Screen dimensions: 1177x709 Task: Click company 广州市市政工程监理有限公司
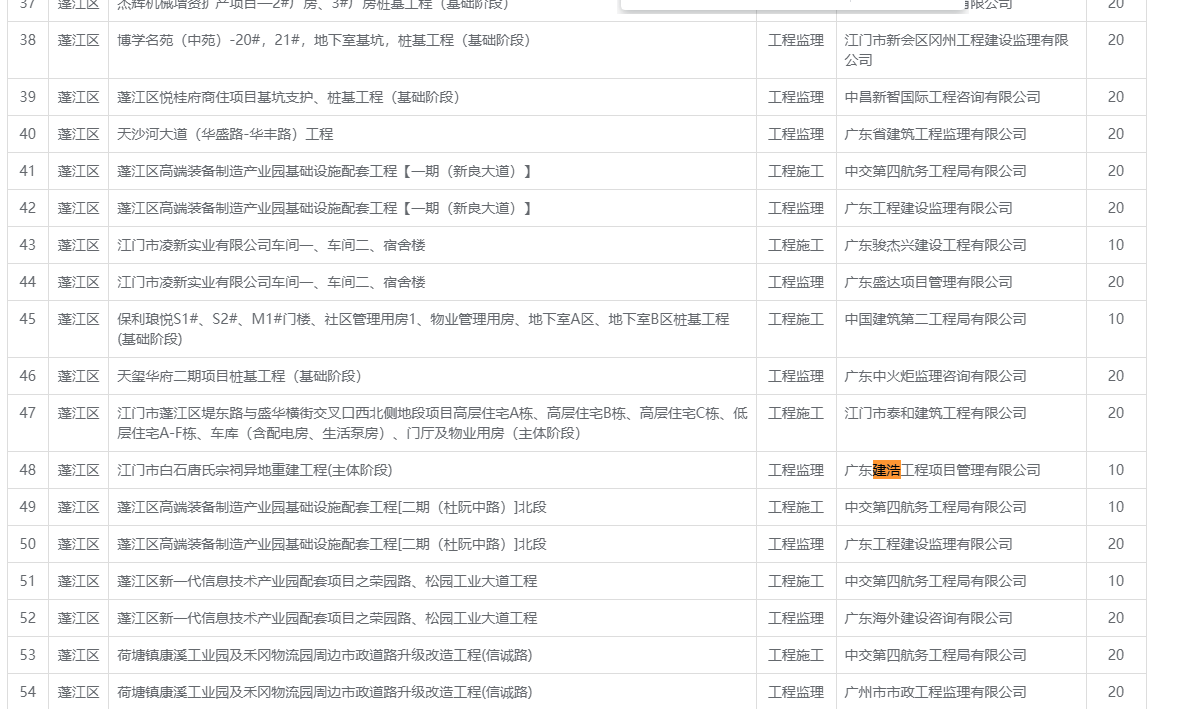[935, 692]
